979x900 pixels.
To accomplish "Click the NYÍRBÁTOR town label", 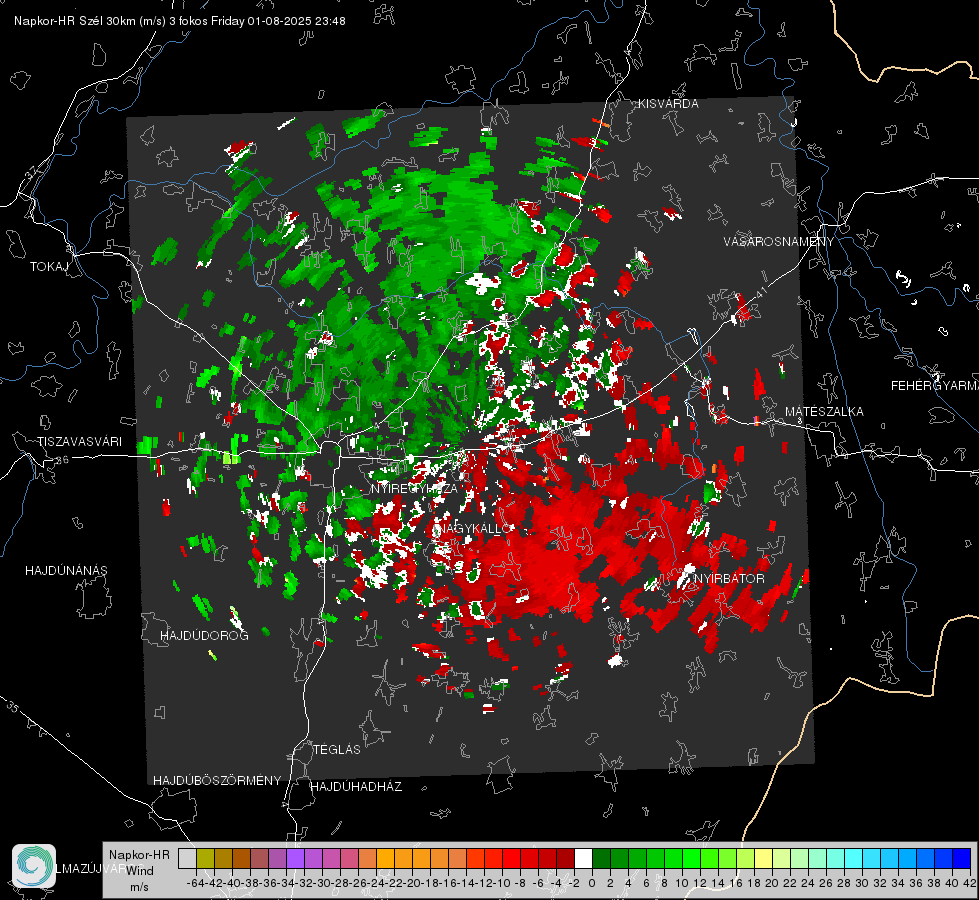I will [729, 578].
